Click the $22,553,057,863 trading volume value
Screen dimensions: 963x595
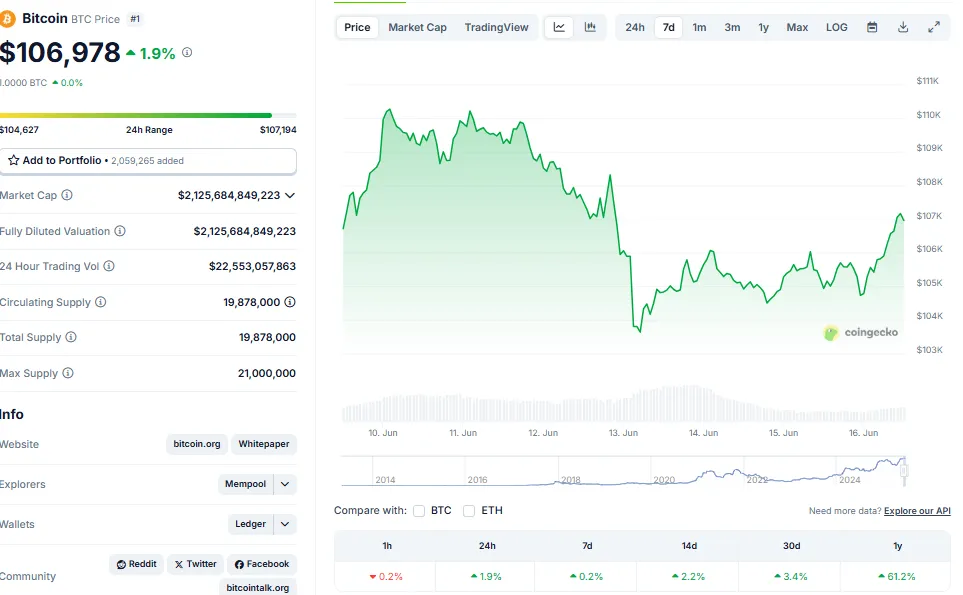tap(252, 266)
